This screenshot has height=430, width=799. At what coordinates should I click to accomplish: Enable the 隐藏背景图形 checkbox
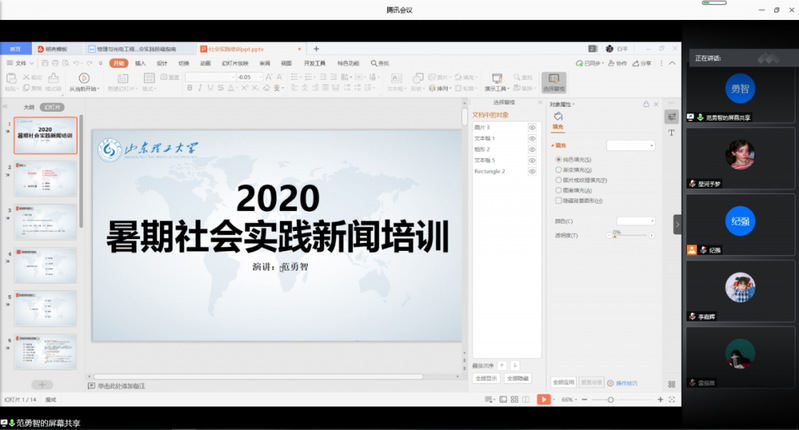558,199
